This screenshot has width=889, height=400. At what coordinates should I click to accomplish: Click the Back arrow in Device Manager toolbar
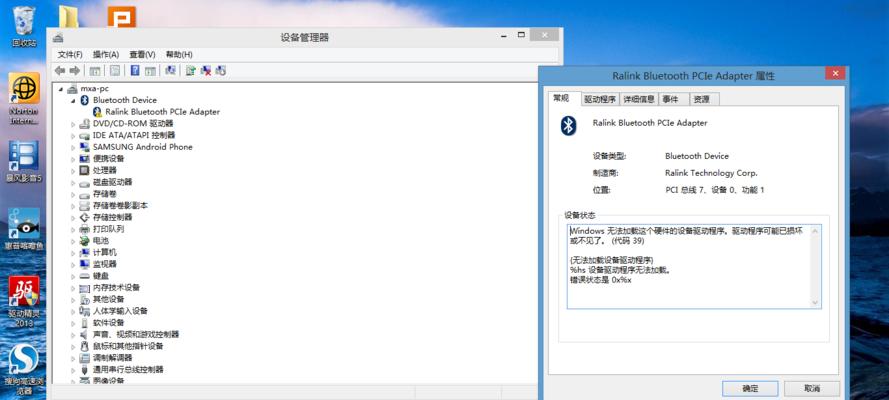(x=60, y=71)
